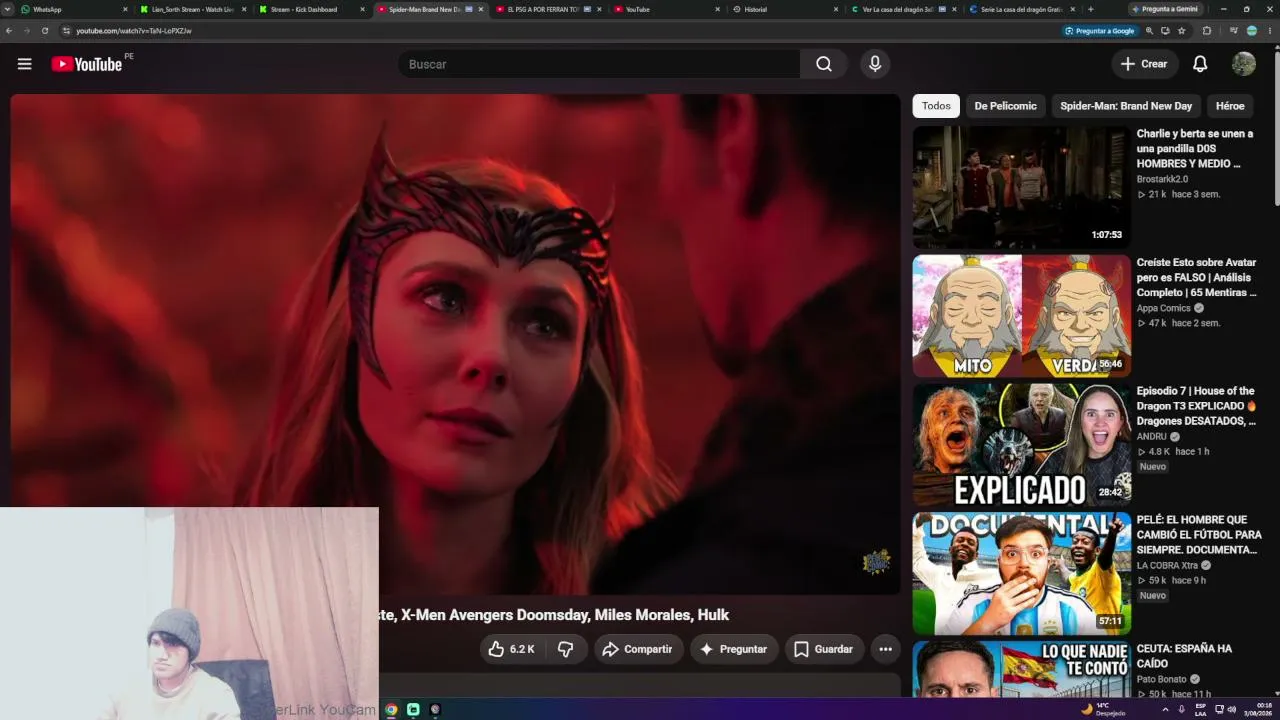Like the video showing 6.2 K
Screen dimensions: 1280x720
click(x=512, y=649)
